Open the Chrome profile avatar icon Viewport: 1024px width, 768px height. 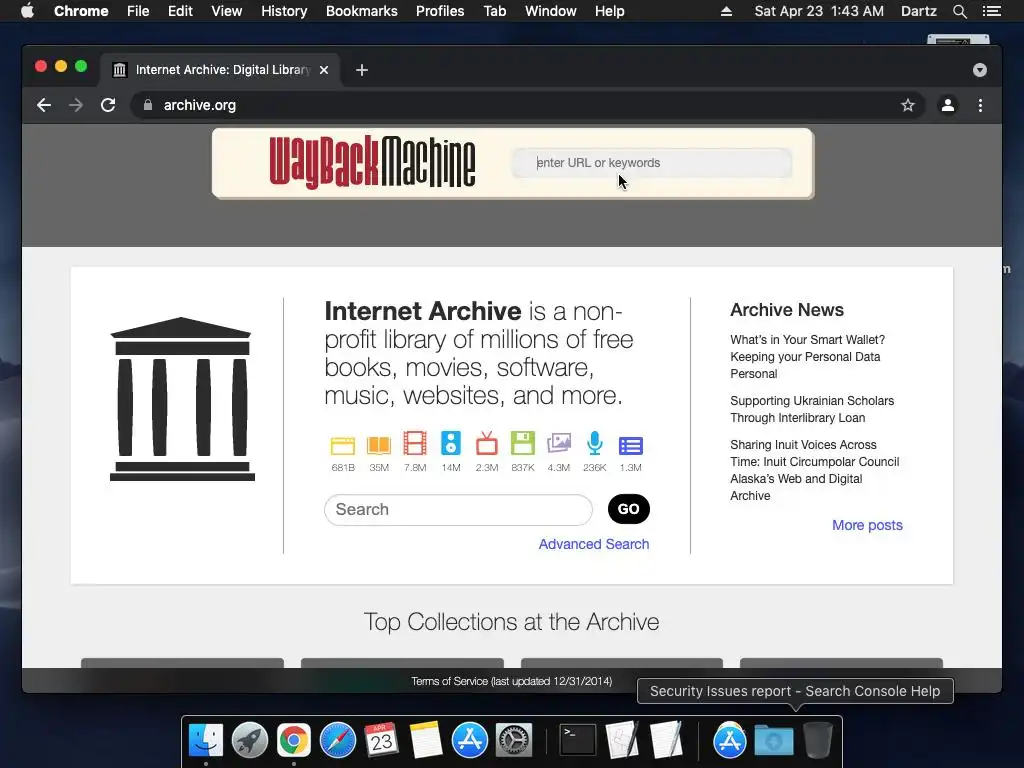948,105
